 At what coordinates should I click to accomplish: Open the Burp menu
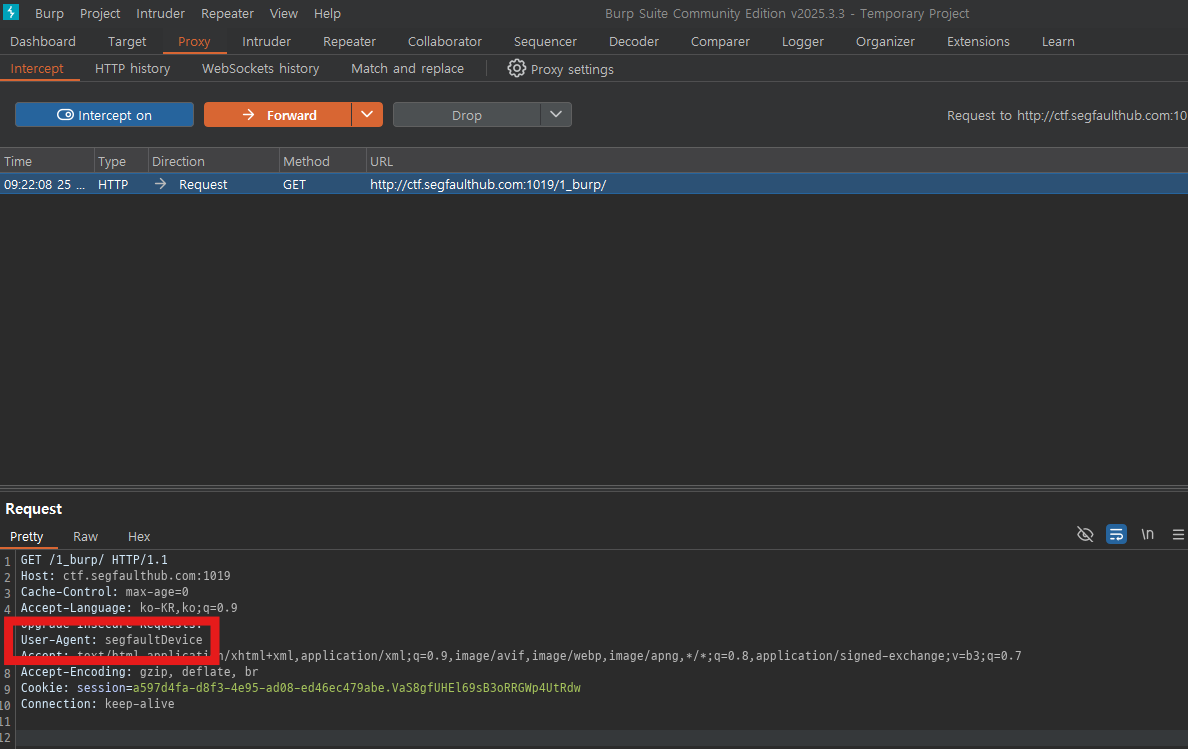pyautogui.click(x=49, y=14)
